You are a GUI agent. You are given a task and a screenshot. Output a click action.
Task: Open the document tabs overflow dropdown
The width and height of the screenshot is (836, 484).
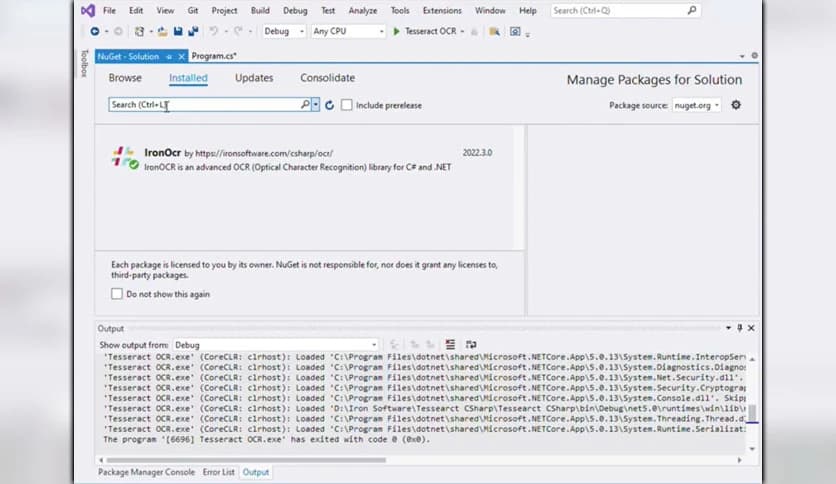(742, 56)
